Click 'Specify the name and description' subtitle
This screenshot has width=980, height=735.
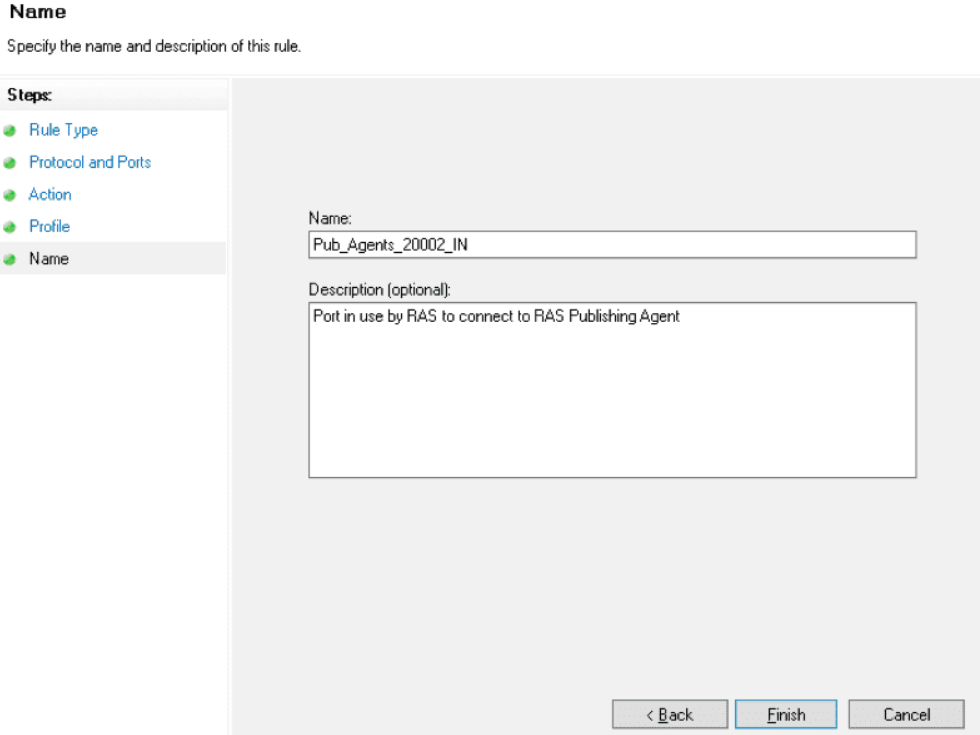(x=154, y=46)
